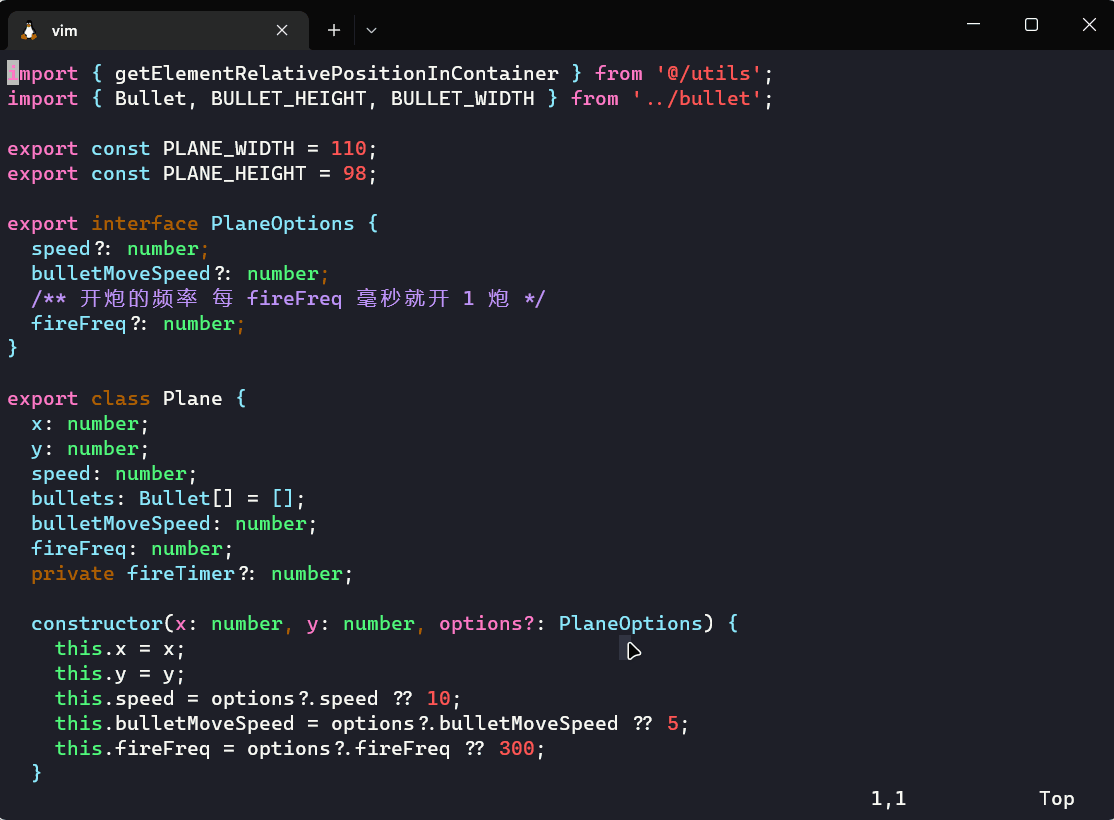Image resolution: width=1114 pixels, height=820 pixels.
Task: Click the 'x: number;' class field
Action: (x=90, y=424)
